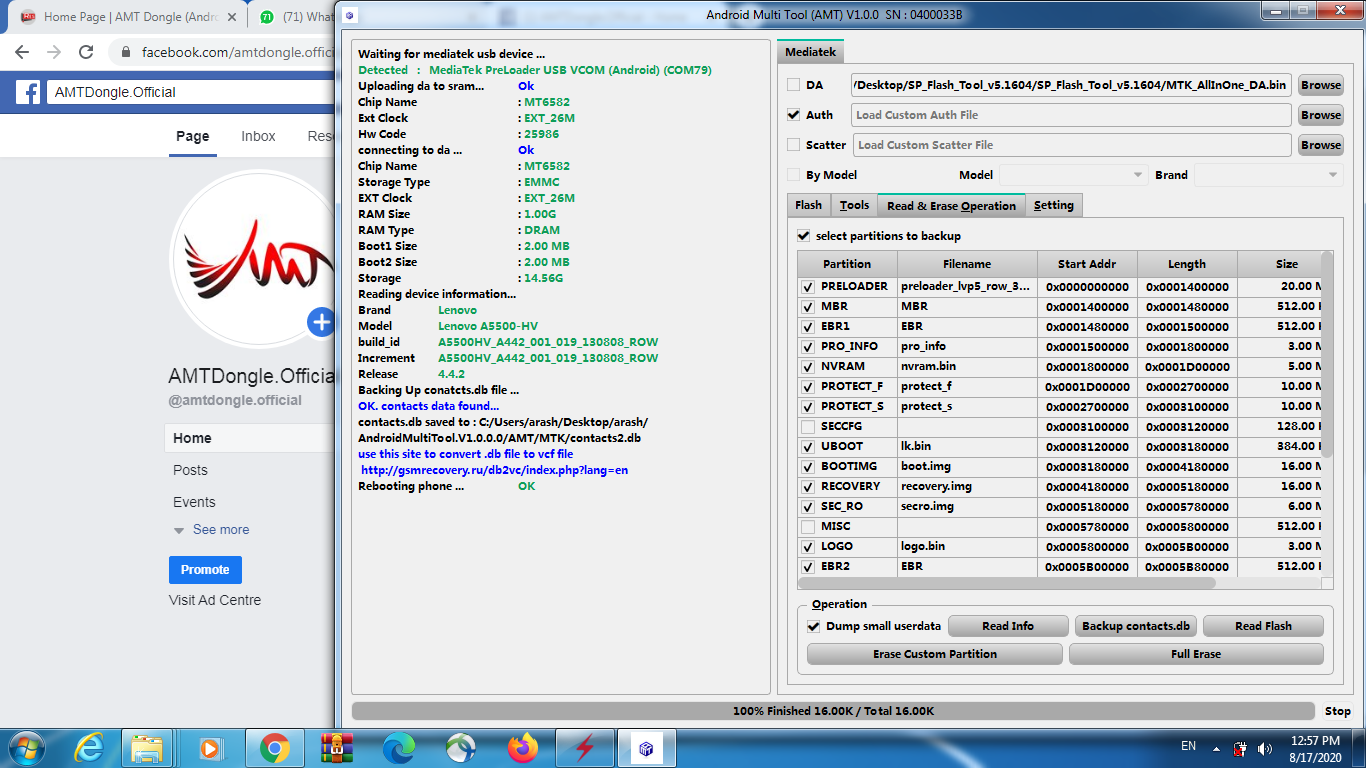
Task: Click Browse for the Auth file
Action: [1321, 115]
